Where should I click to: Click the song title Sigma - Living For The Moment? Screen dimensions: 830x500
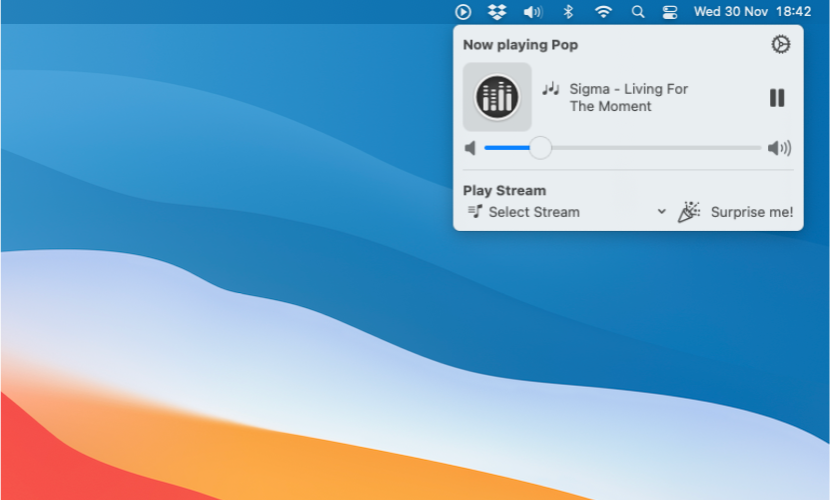(628, 97)
